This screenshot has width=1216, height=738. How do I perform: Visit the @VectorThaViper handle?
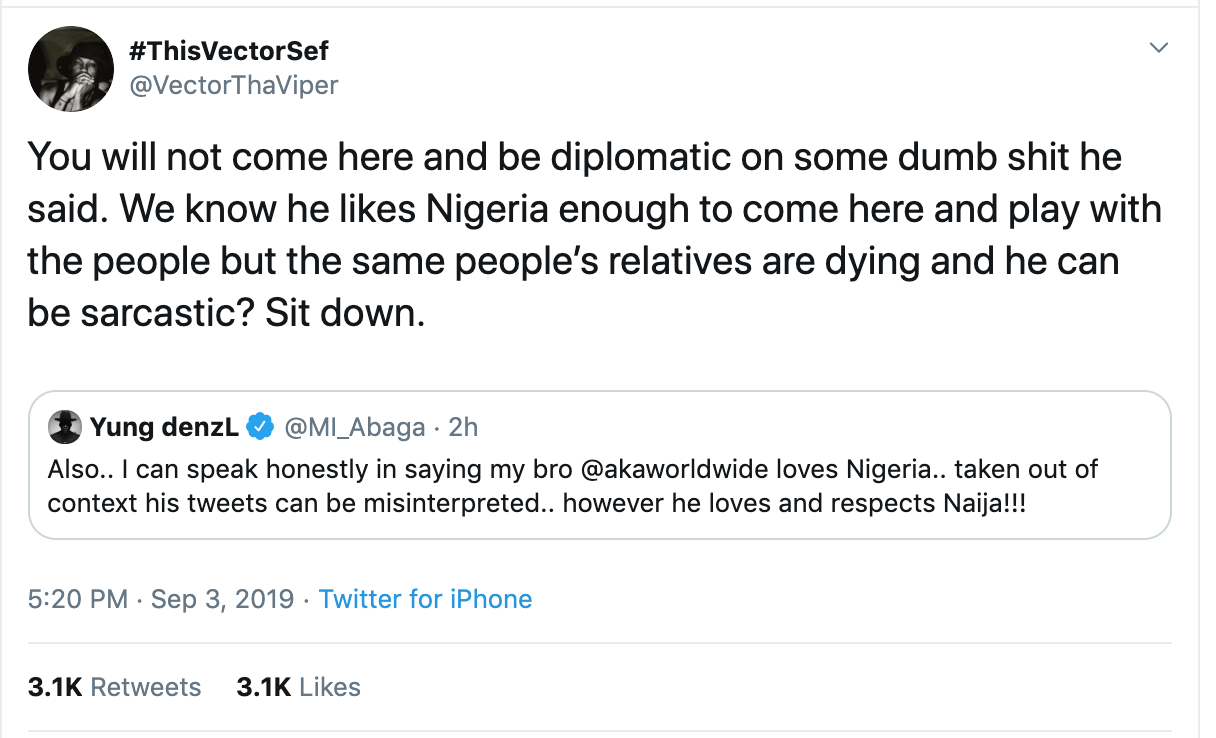tap(233, 85)
